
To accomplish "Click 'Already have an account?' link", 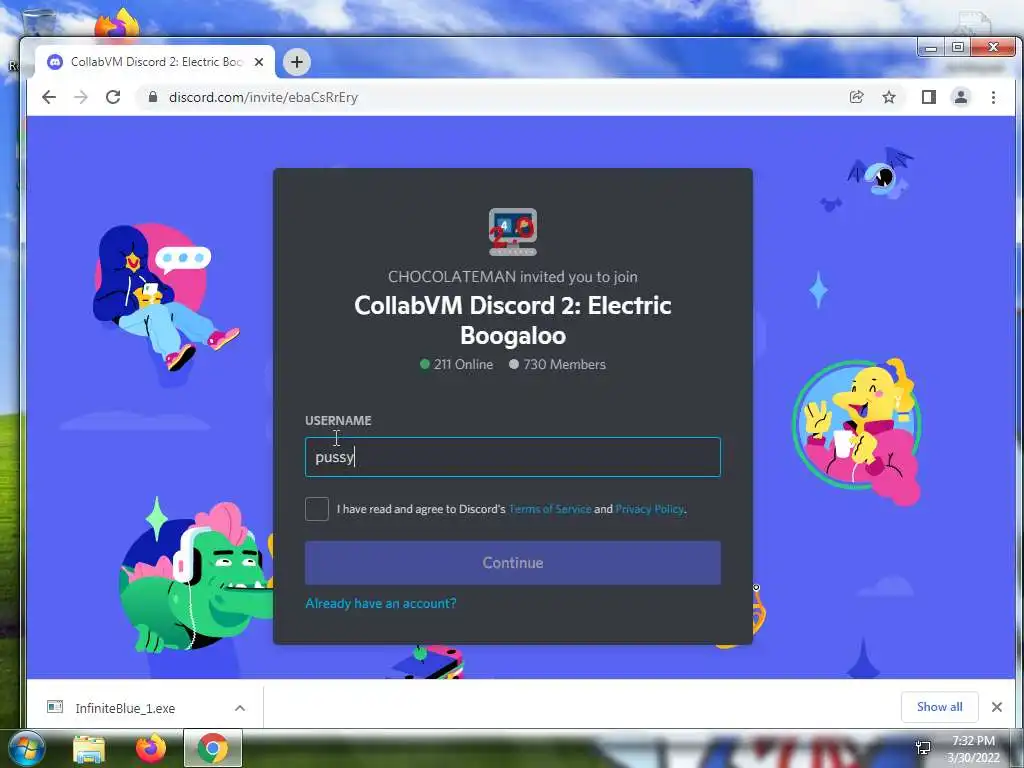I will coord(381,603).
